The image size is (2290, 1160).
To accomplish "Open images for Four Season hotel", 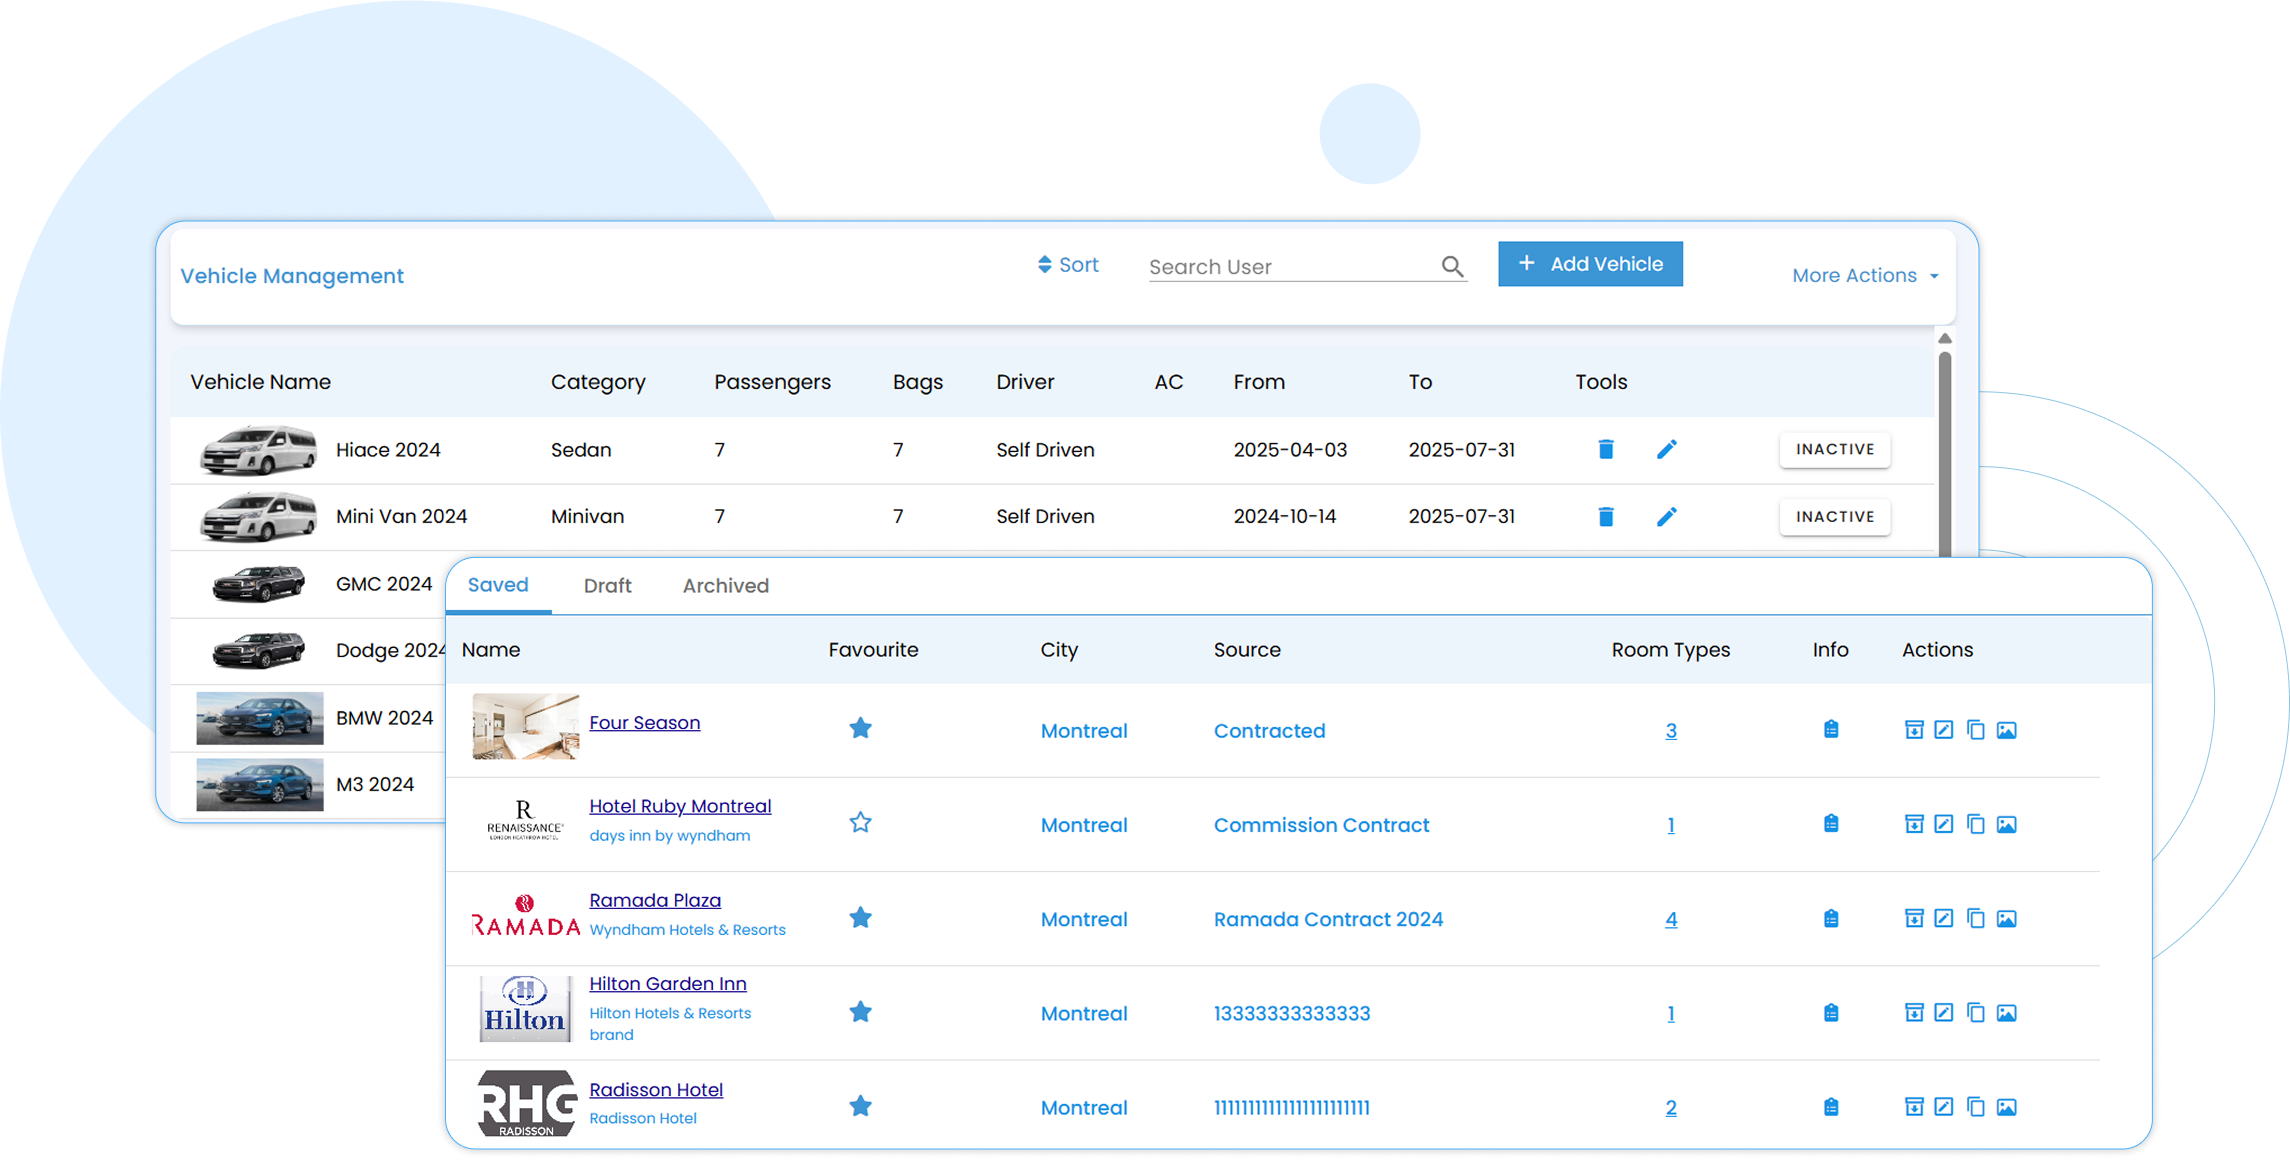I will pos(2007,730).
